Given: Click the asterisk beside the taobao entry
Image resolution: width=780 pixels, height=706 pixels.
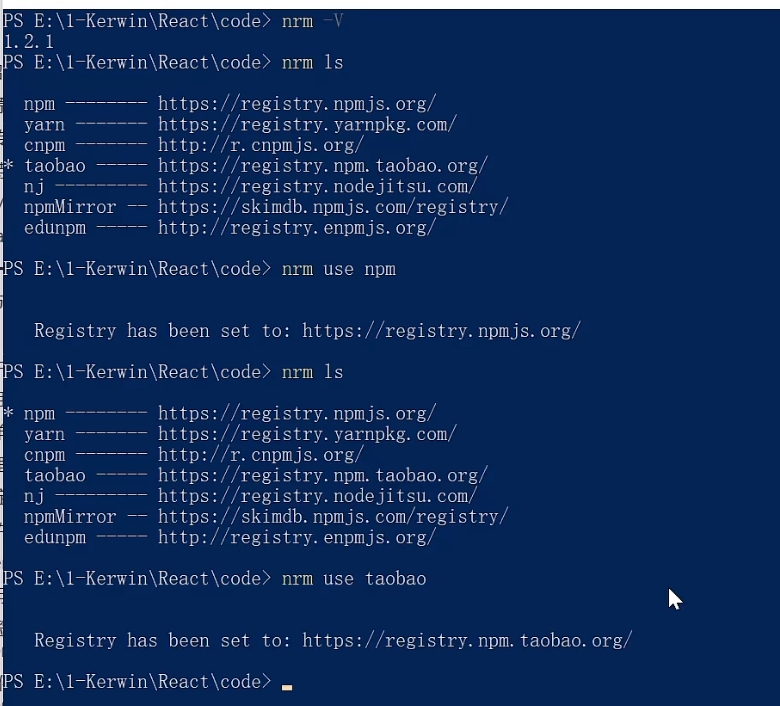Looking at the screenshot, I should coord(8,166).
